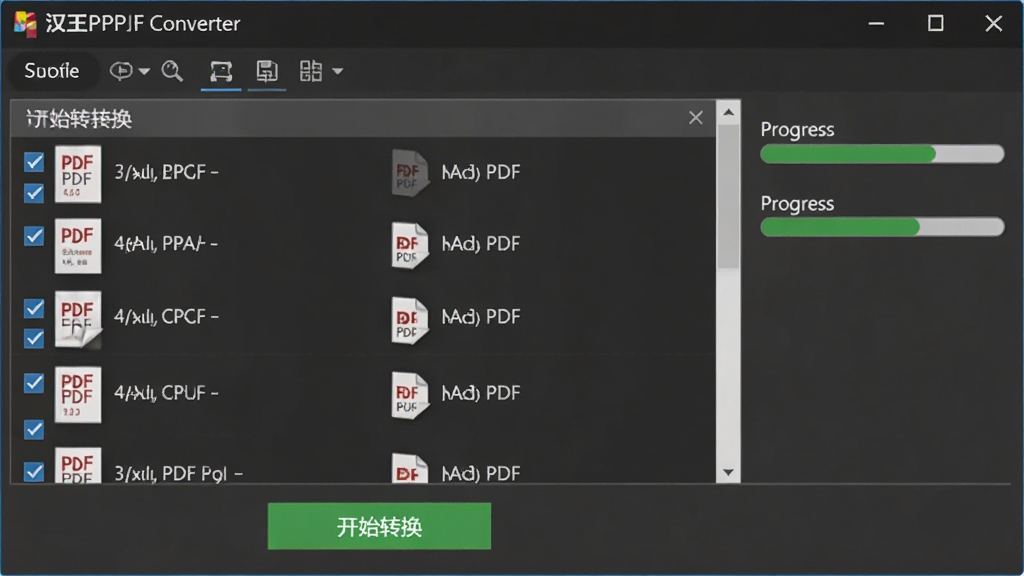Click output PDF file icon in CPCF row
The image size is (1024, 576).
pyautogui.click(x=410, y=320)
